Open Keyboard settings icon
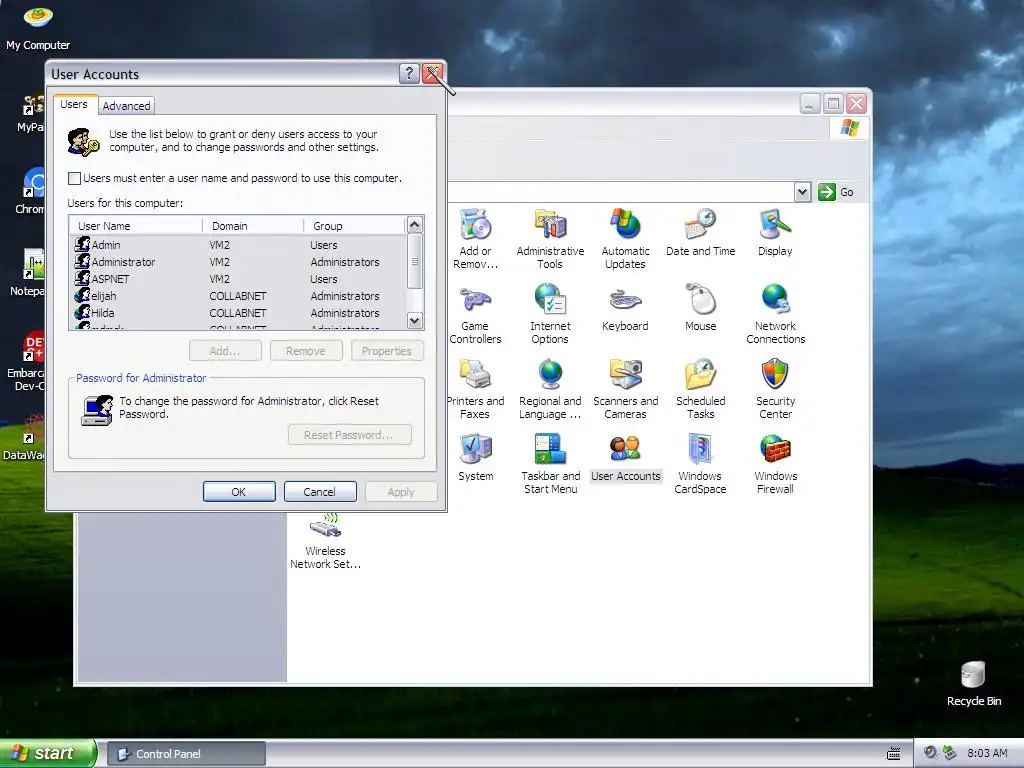1024x768 pixels. pos(625,308)
